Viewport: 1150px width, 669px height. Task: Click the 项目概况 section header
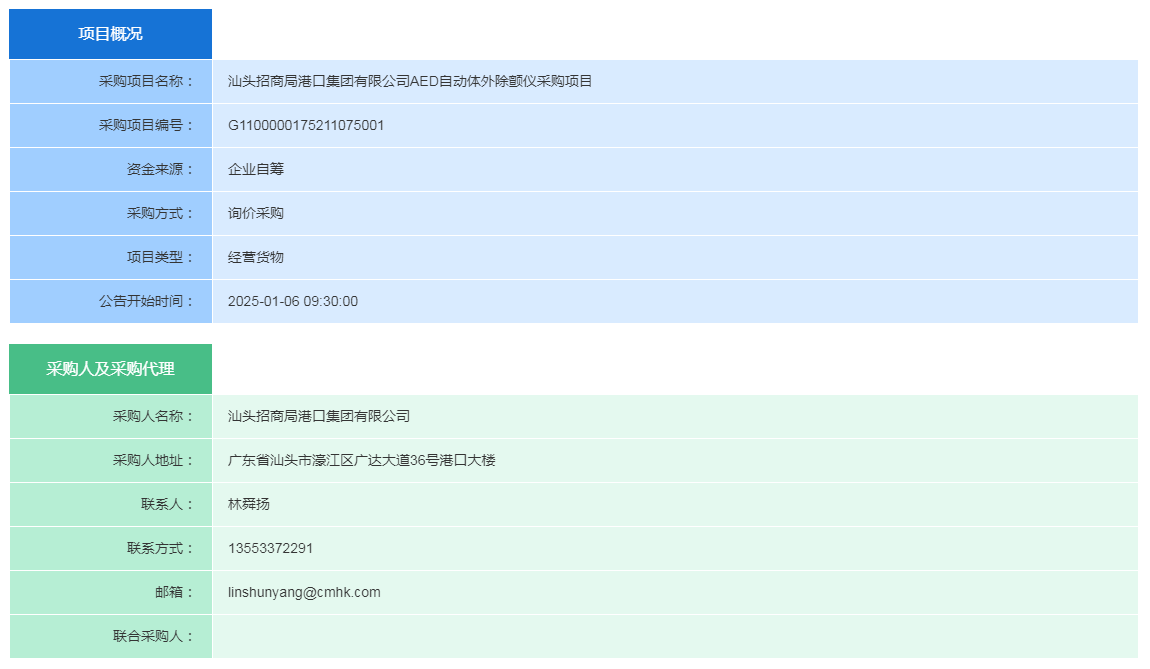pyautogui.click(x=110, y=34)
